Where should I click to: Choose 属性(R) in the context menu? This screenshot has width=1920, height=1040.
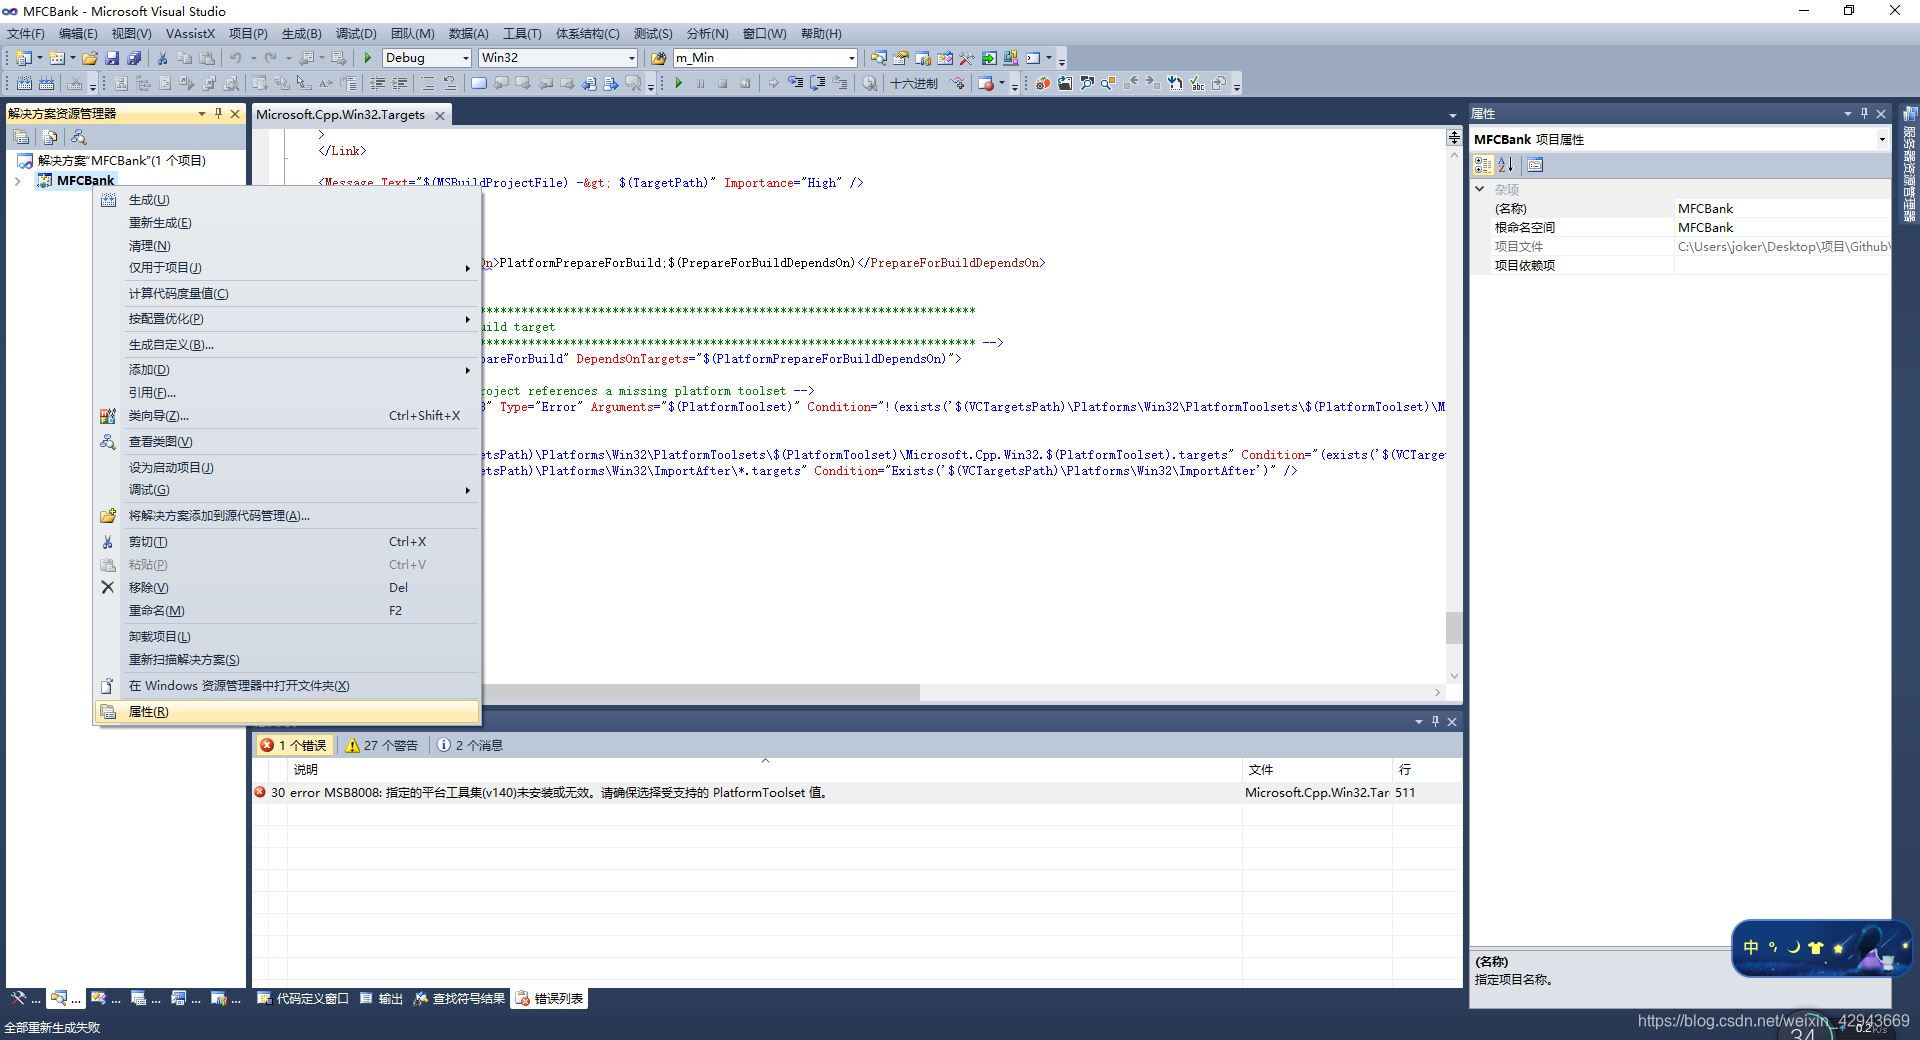[x=286, y=712]
